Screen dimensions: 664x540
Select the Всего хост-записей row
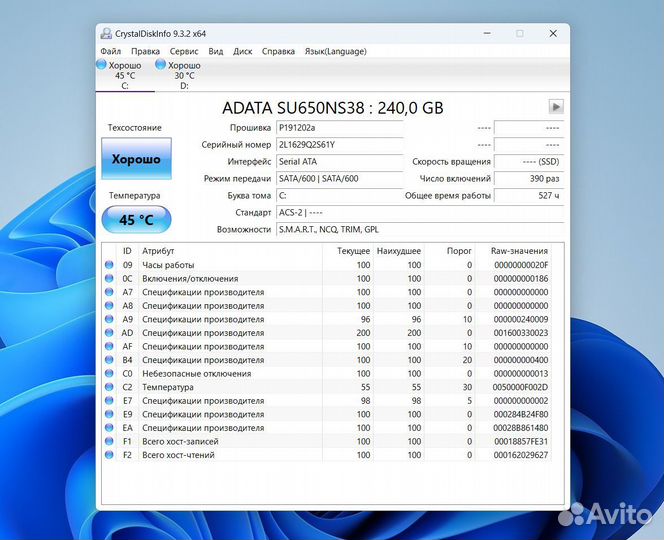pyautogui.click(x=327, y=441)
